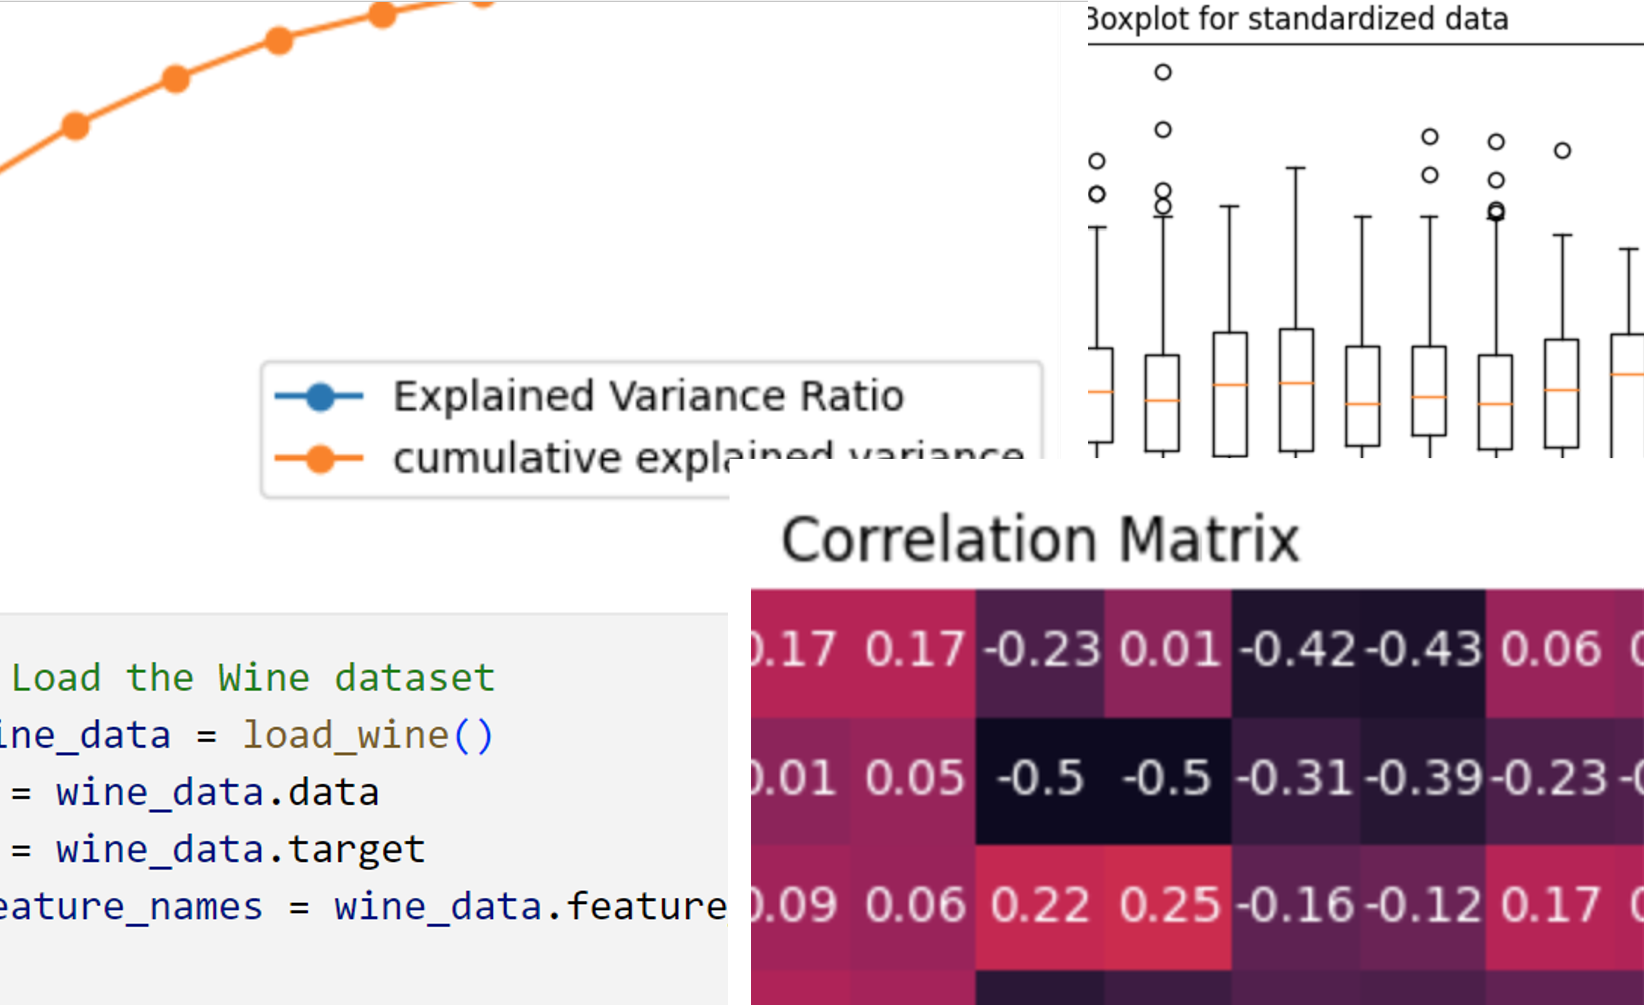This screenshot has width=1644, height=1006.
Task: Click the load_wine() call in the code
Action: pos(368,735)
